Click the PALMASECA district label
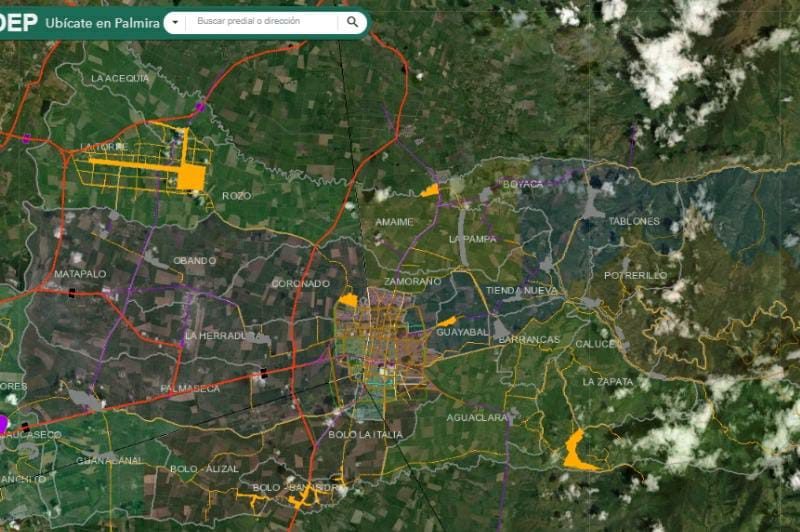Screen dimensions: 800x532 pyautogui.click(x=189, y=388)
